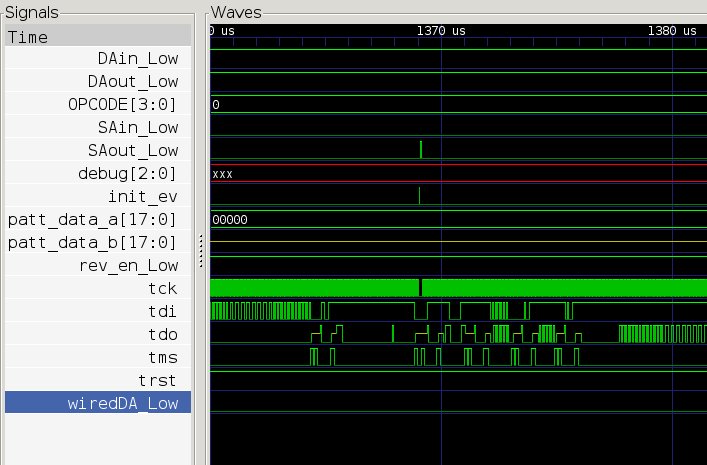Select the SAin_Low signal
707x465 pixels.
(98, 128)
